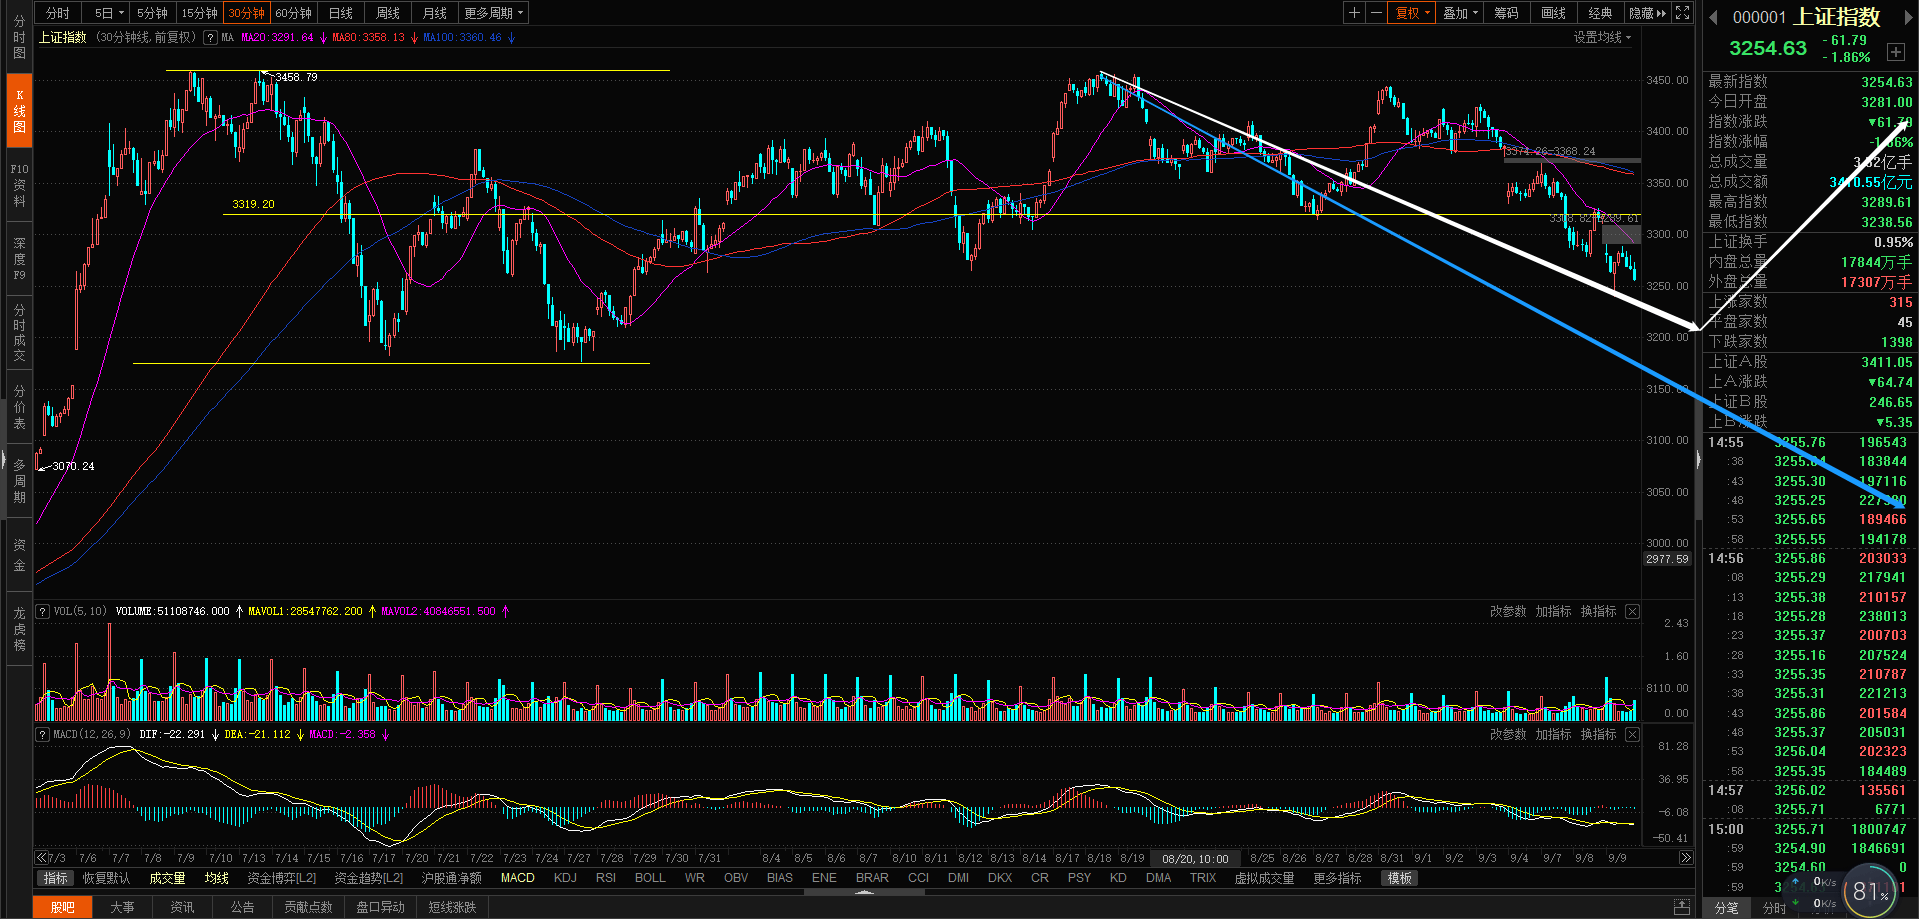The width and height of the screenshot is (1919, 919).
Task: Zoom out chart with minus icon
Action: 1376,13
